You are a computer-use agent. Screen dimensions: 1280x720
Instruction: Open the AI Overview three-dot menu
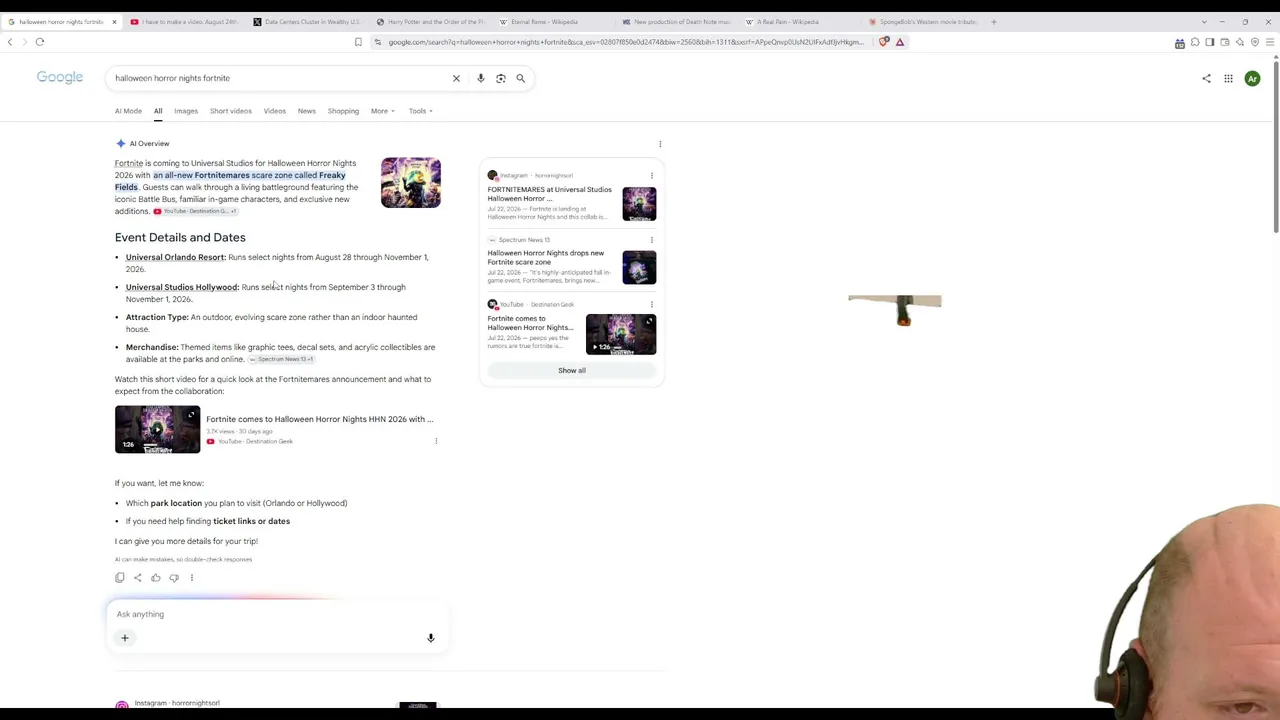(x=660, y=144)
